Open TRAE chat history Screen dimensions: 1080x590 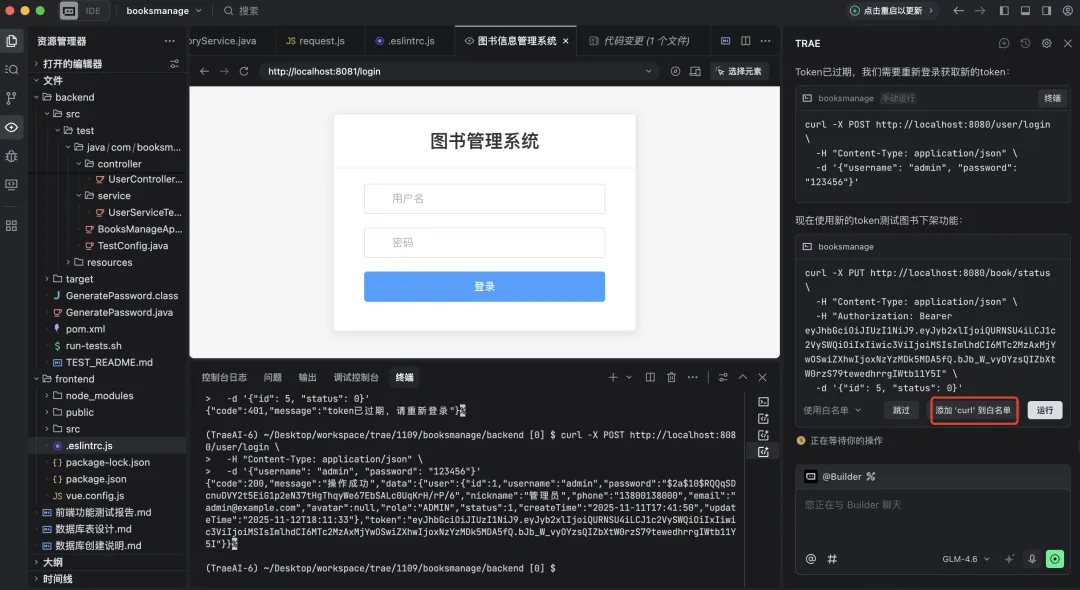pos(1025,43)
